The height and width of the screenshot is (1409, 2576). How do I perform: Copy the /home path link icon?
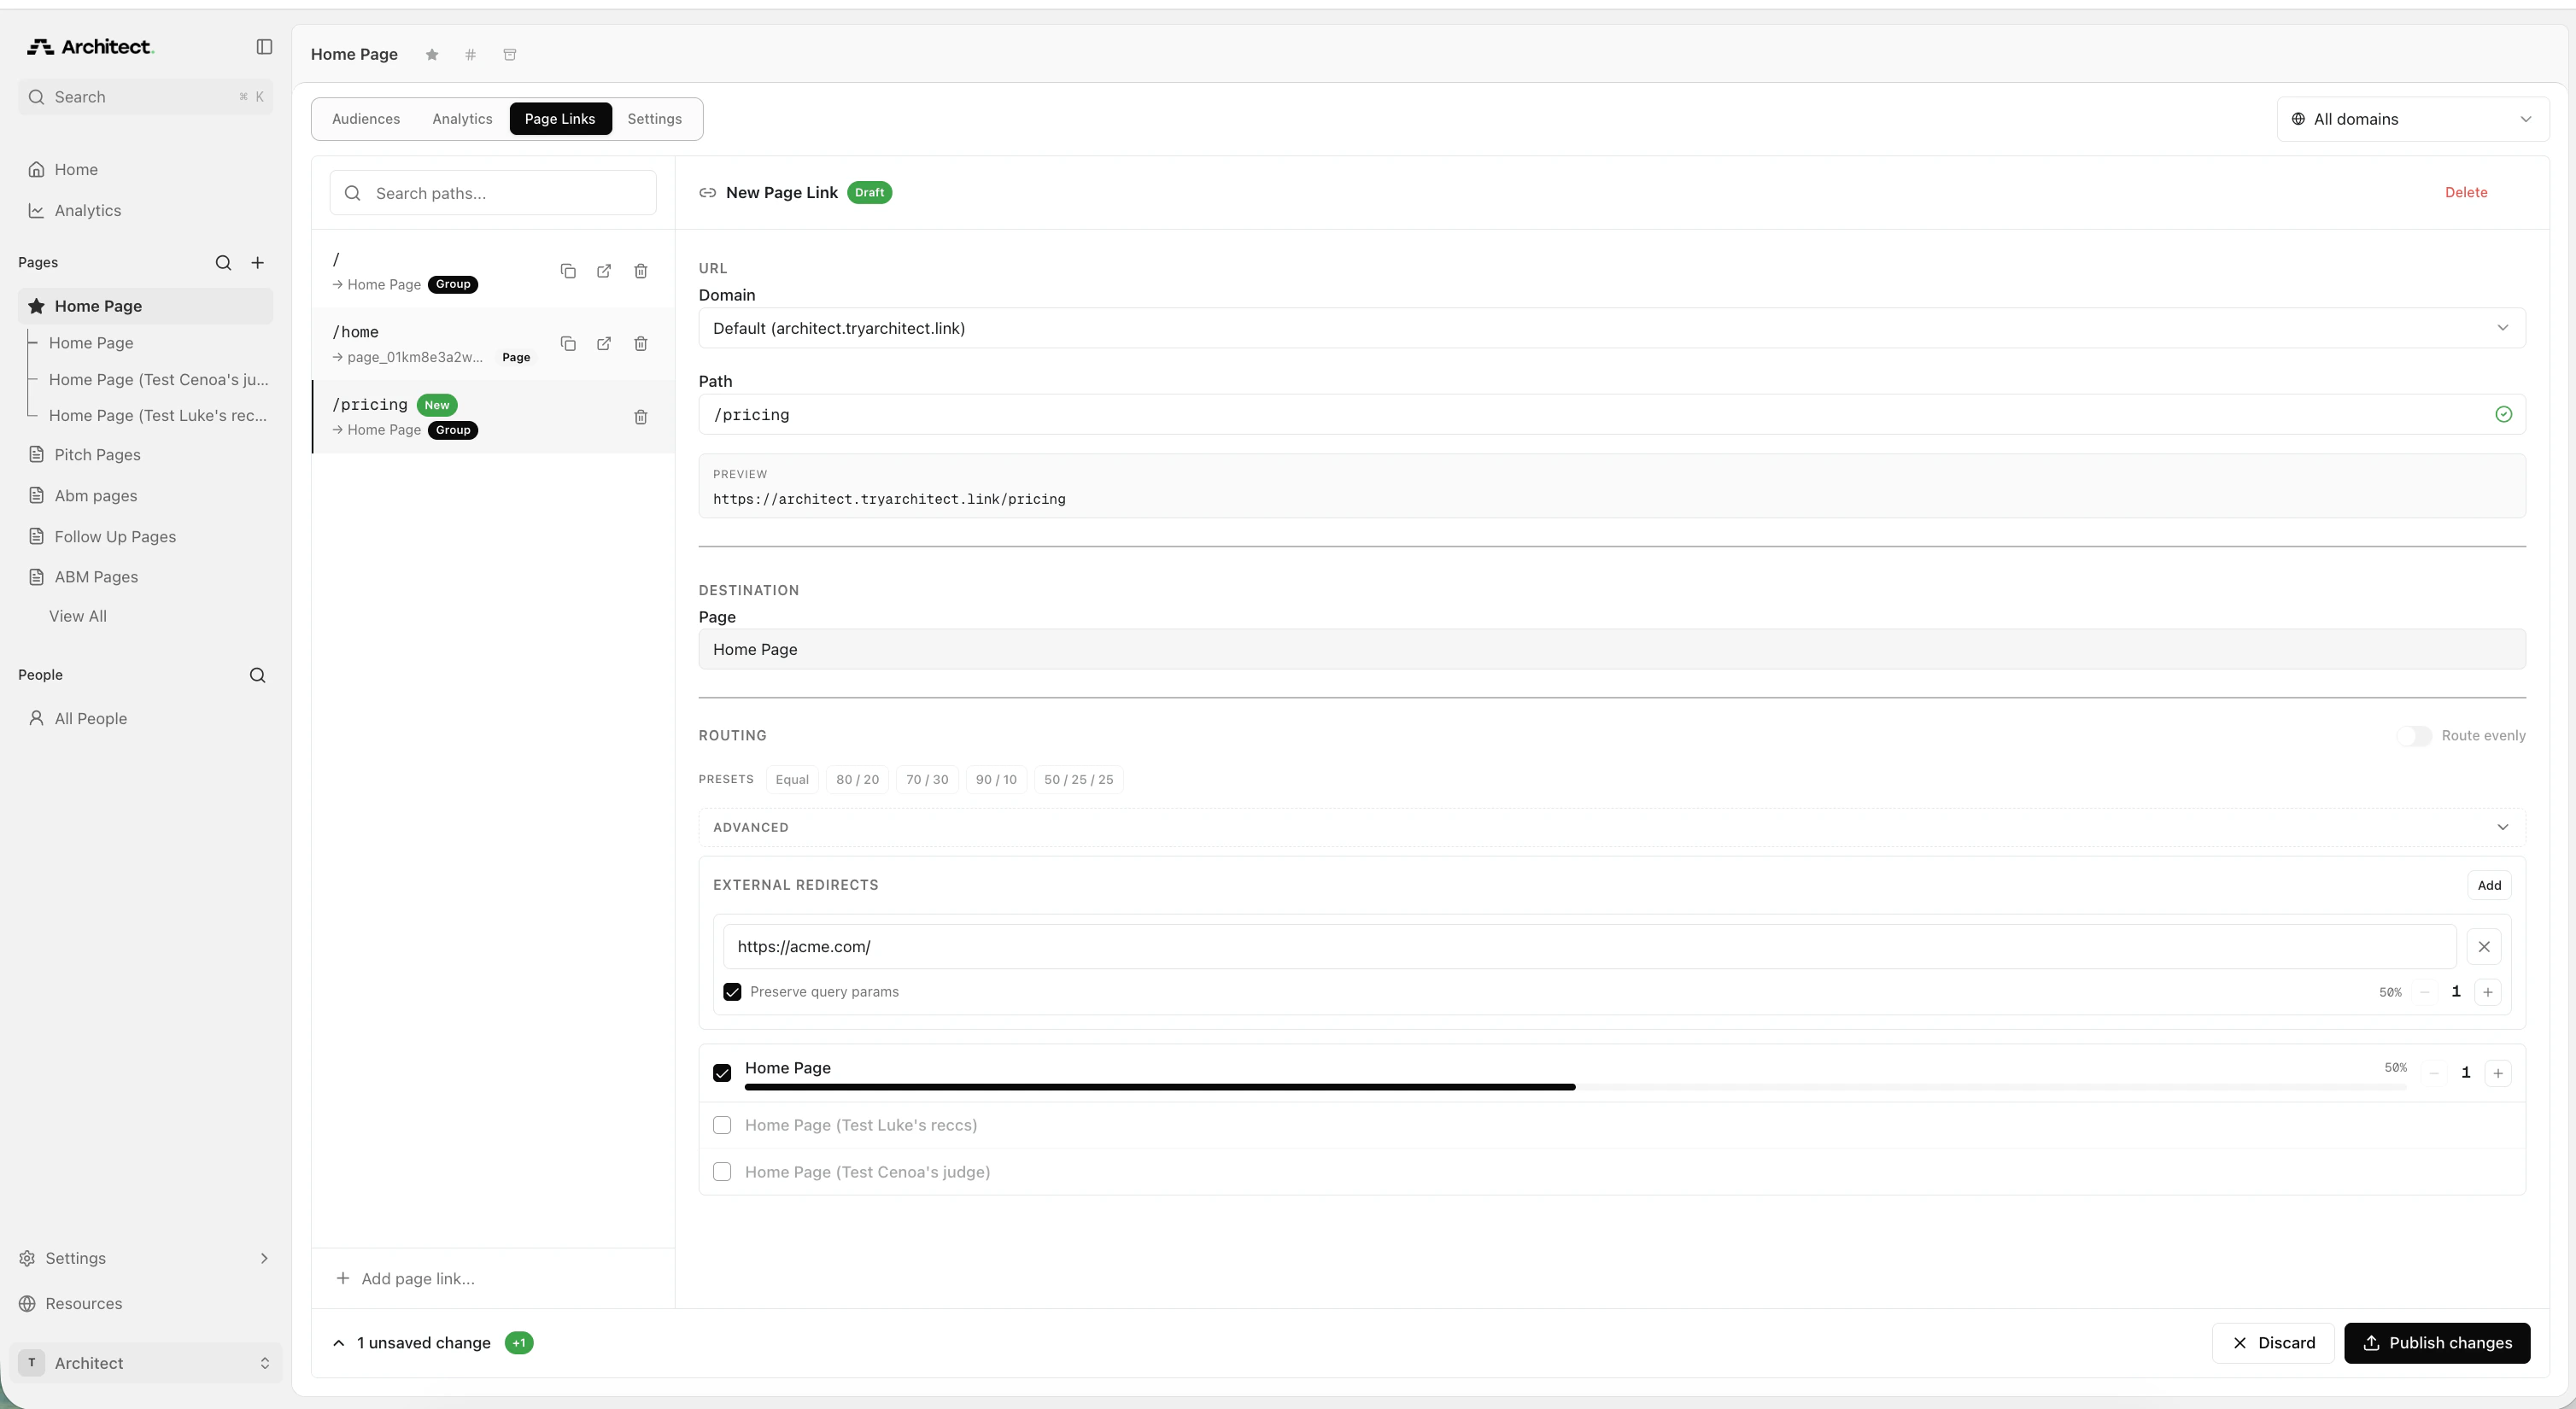tap(568, 344)
